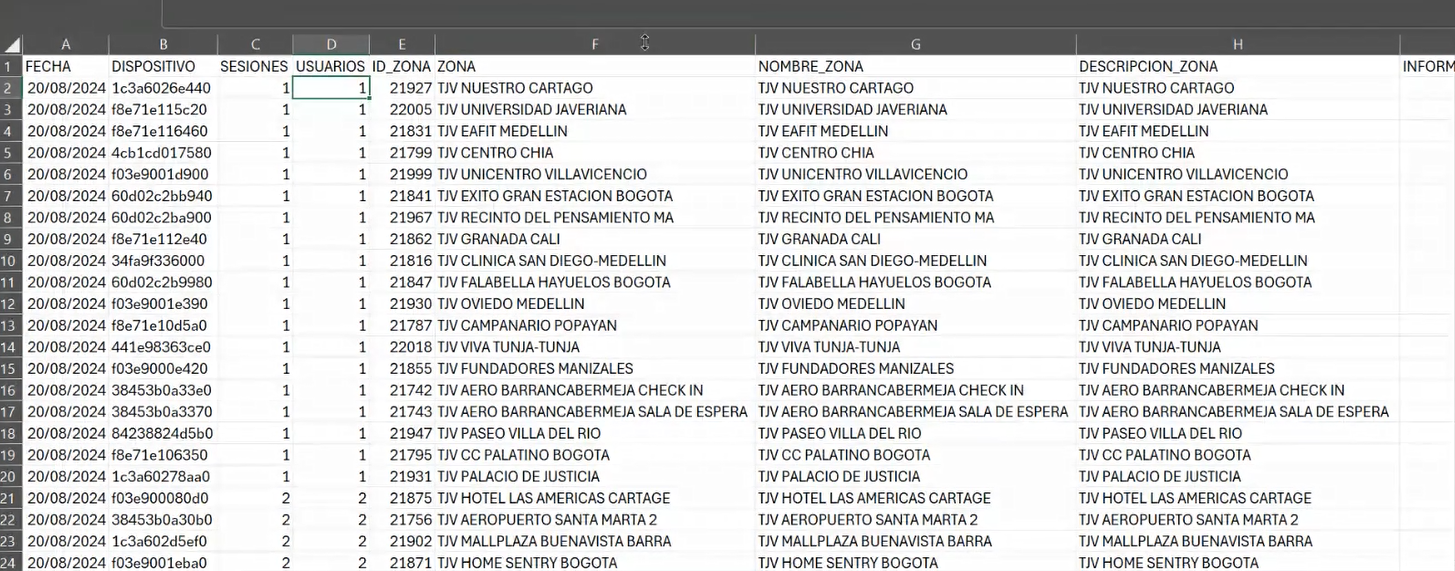The width and height of the screenshot is (1455, 571).
Task: Select column A header
Action: click(66, 44)
